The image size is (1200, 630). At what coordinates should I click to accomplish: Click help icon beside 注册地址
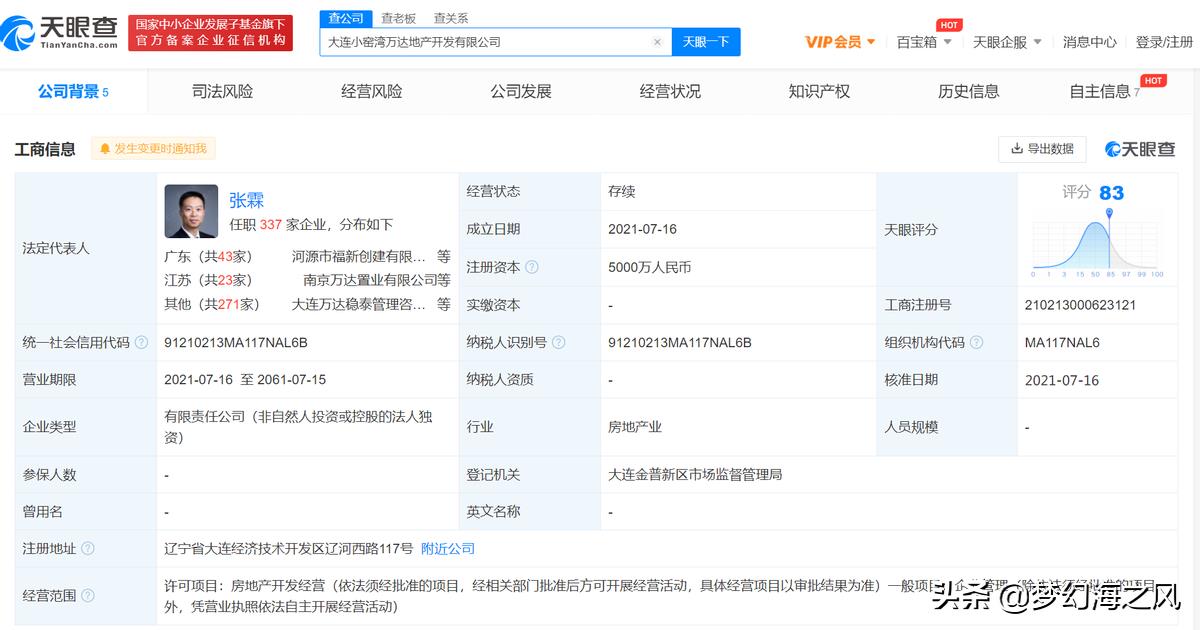click(88, 549)
